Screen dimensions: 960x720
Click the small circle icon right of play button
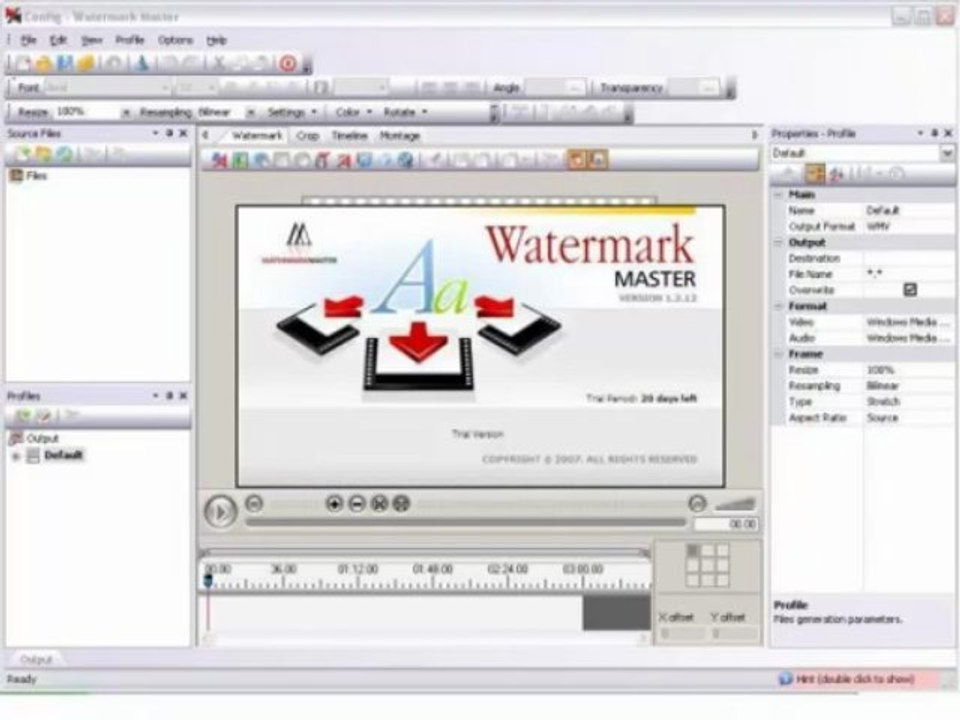click(254, 503)
